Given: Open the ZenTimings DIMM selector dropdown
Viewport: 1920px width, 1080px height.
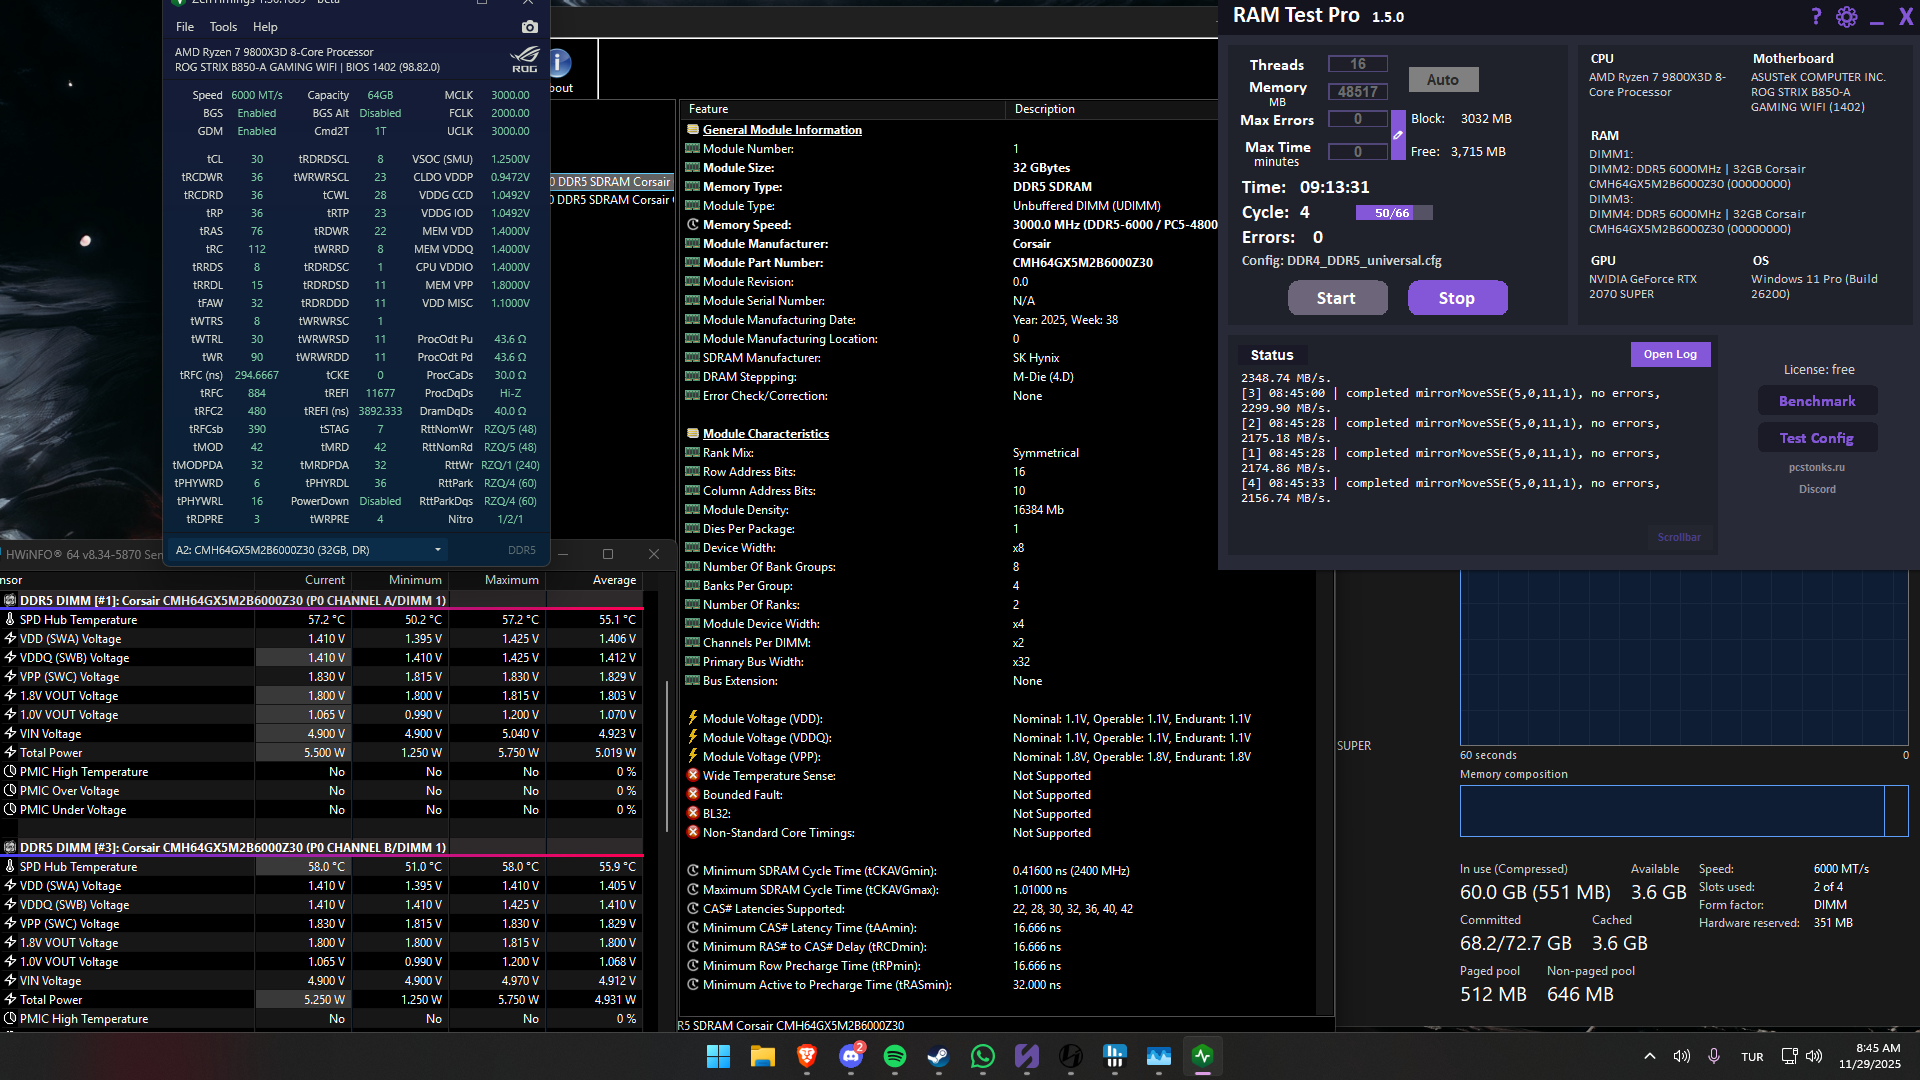Looking at the screenshot, I should [x=309, y=550].
